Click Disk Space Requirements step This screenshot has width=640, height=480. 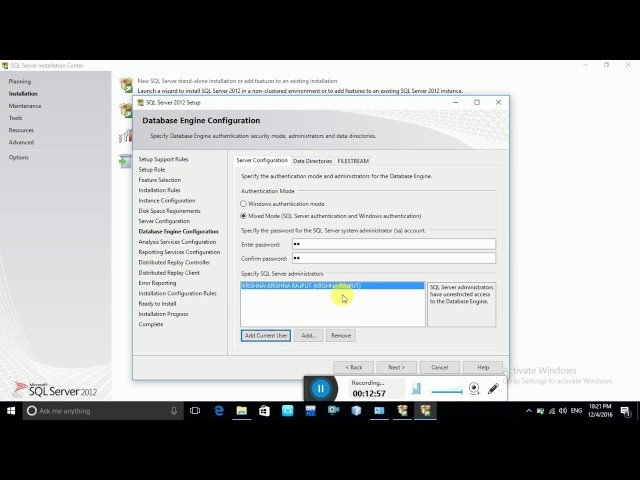pyautogui.click(x=169, y=211)
